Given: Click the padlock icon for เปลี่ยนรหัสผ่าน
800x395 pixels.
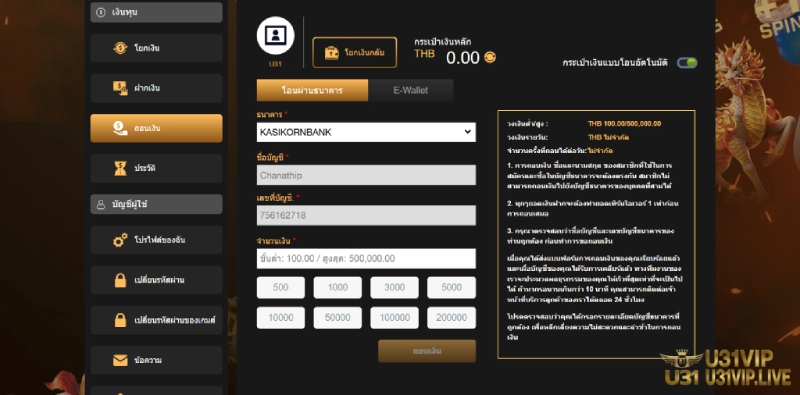Looking at the screenshot, I should coord(120,280).
